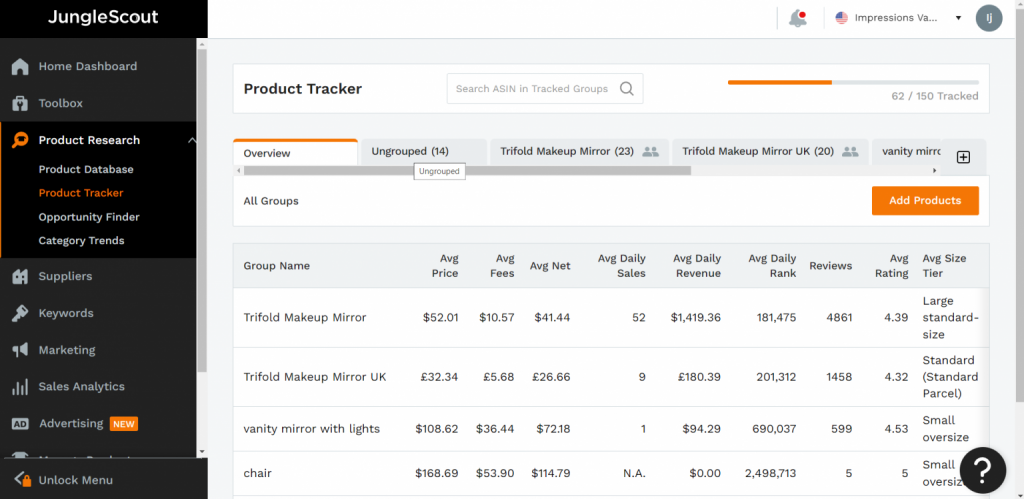Click the Marketing megaphone icon
This screenshot has width=1024, height=499.
(x=20, y=350)
